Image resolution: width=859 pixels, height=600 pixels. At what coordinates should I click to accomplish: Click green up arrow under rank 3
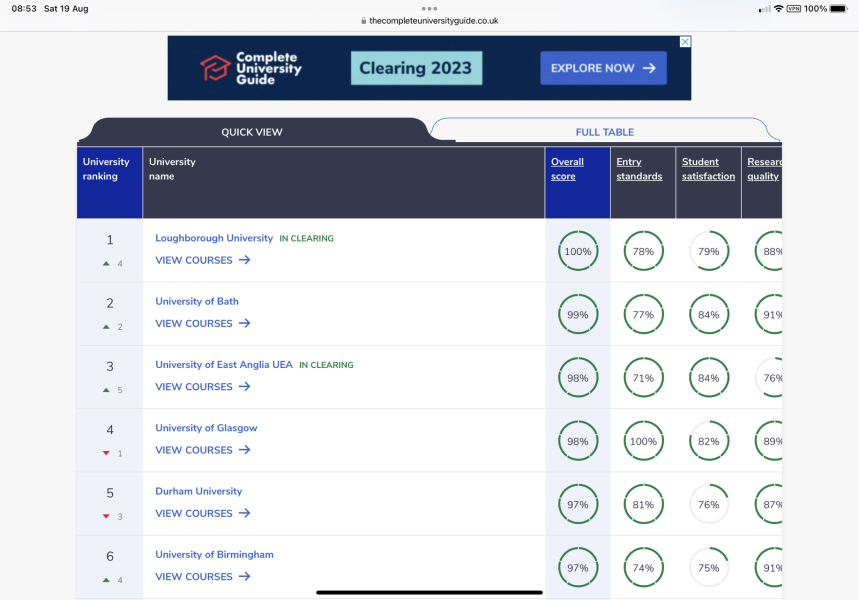pos(106,390)
